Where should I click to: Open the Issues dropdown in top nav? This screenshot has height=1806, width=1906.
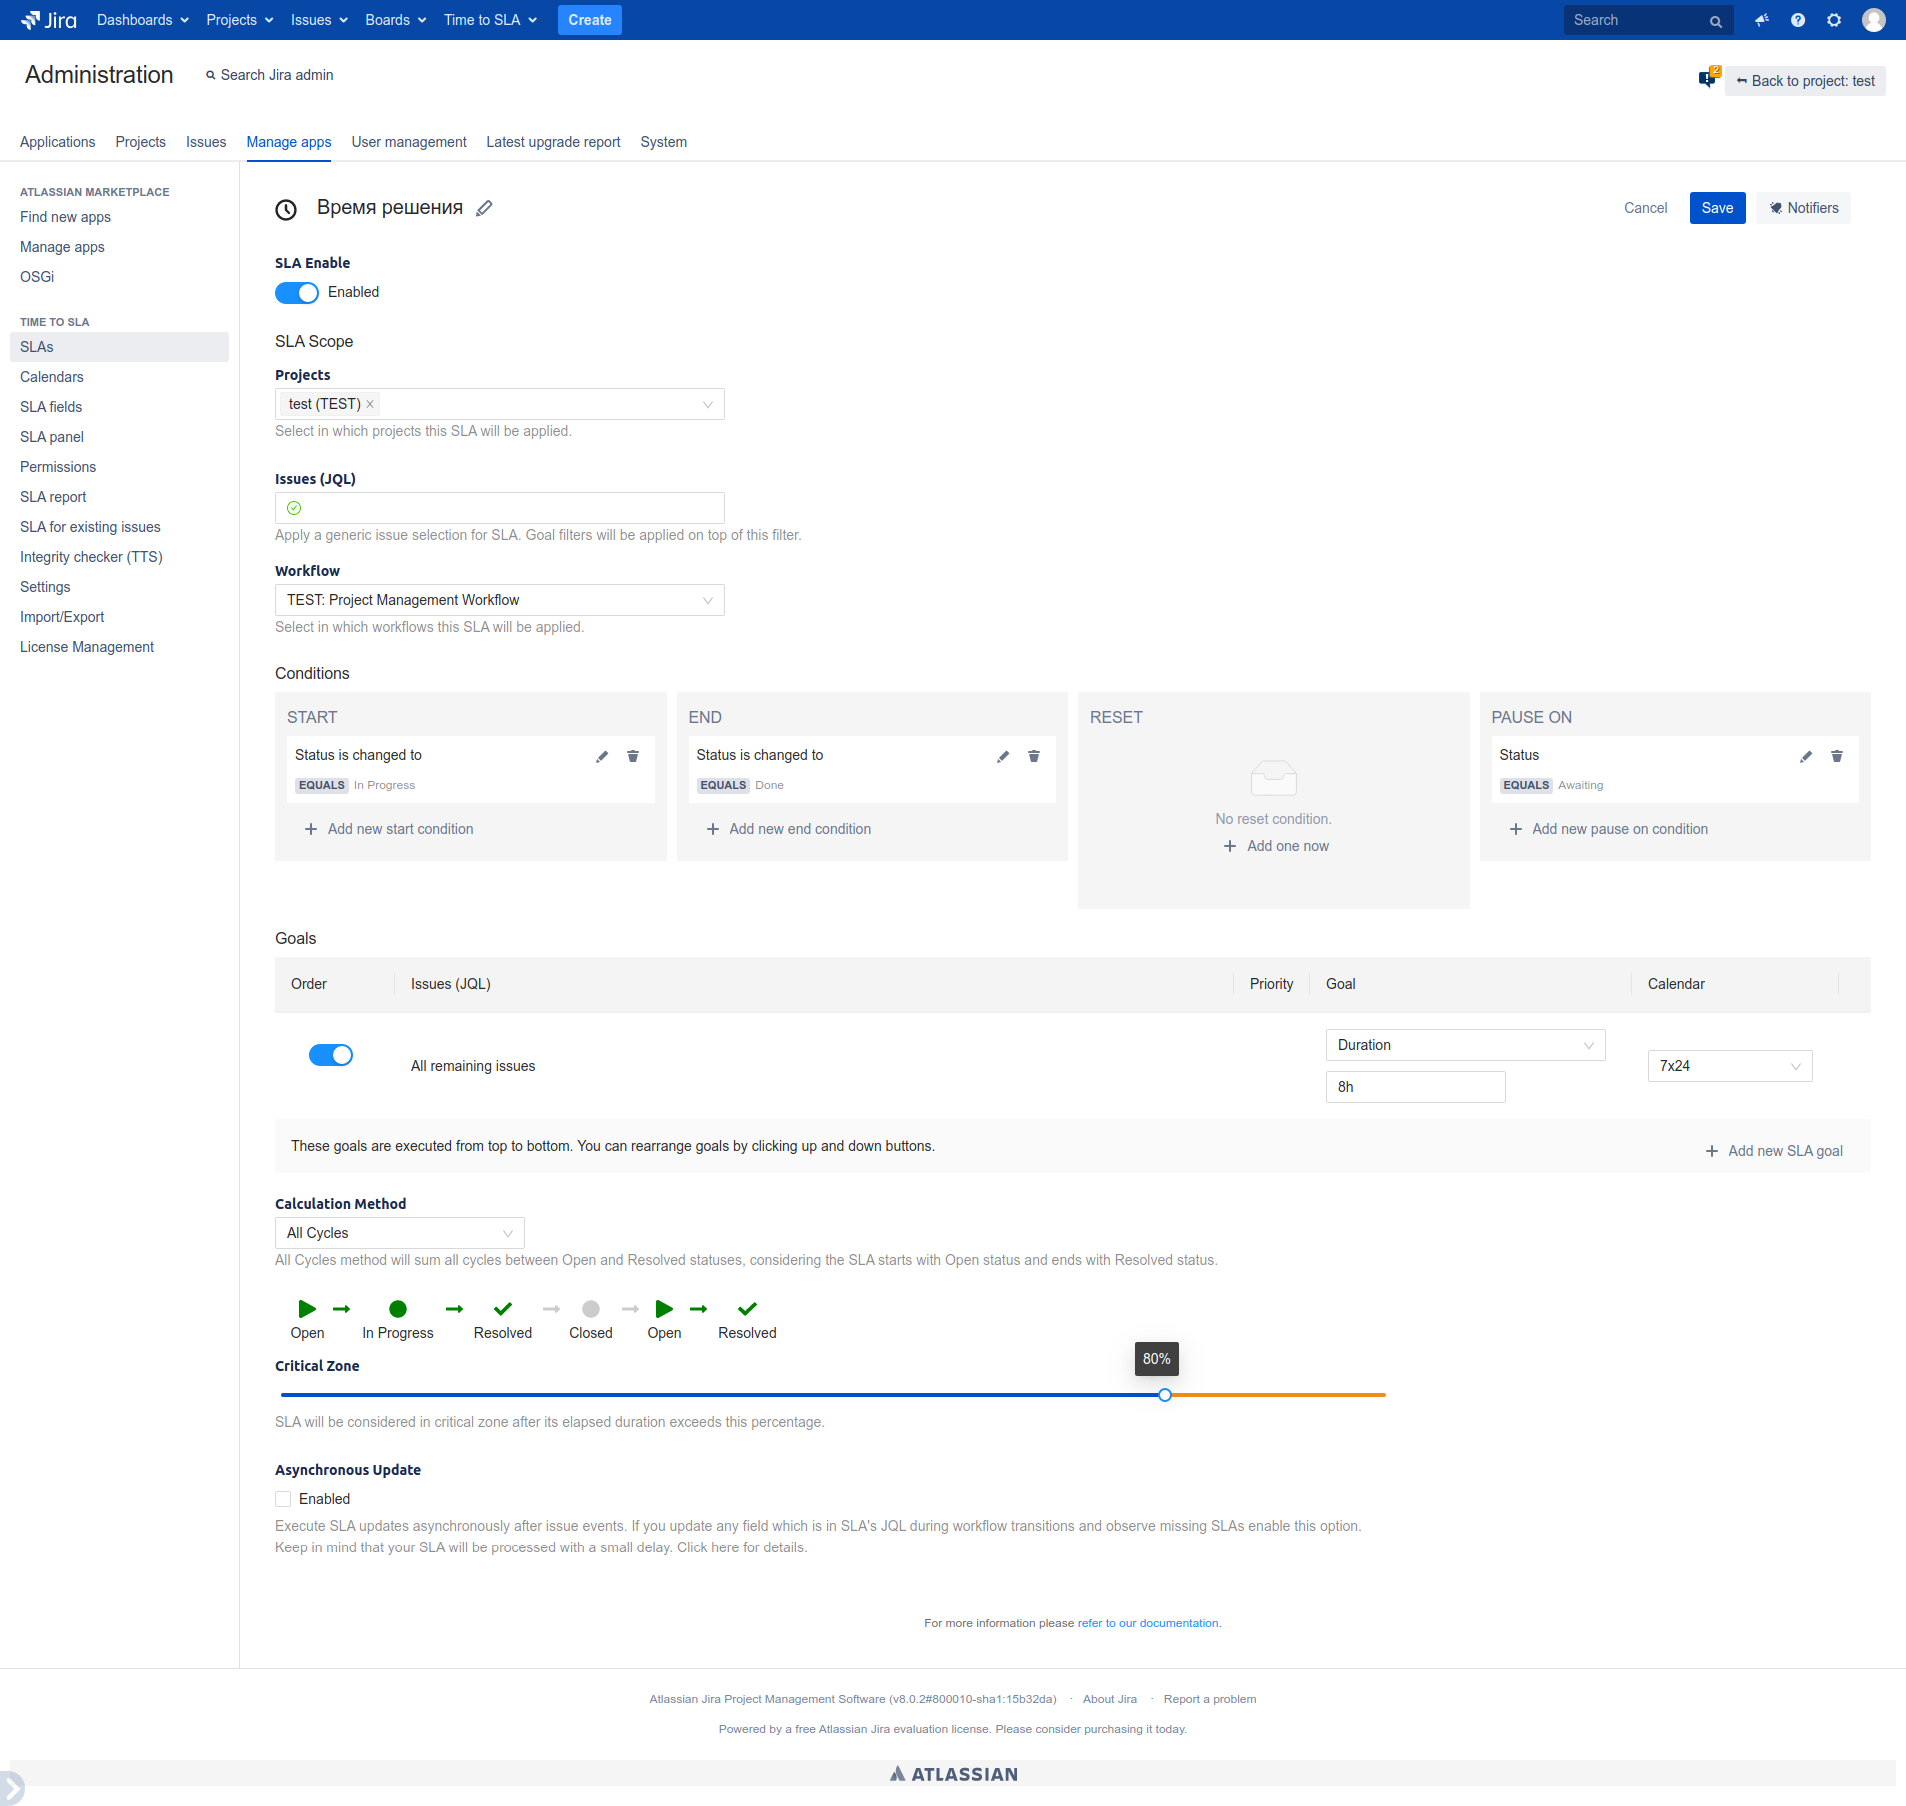click(x=319, y=20)
